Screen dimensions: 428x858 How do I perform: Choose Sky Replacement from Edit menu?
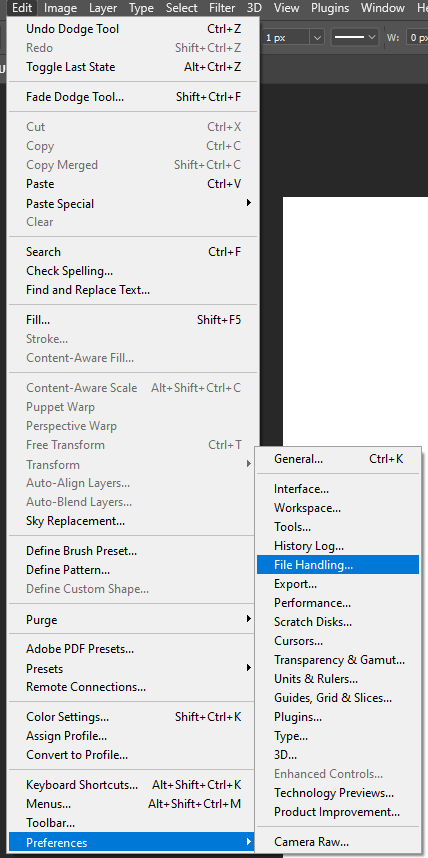[133, 520]
